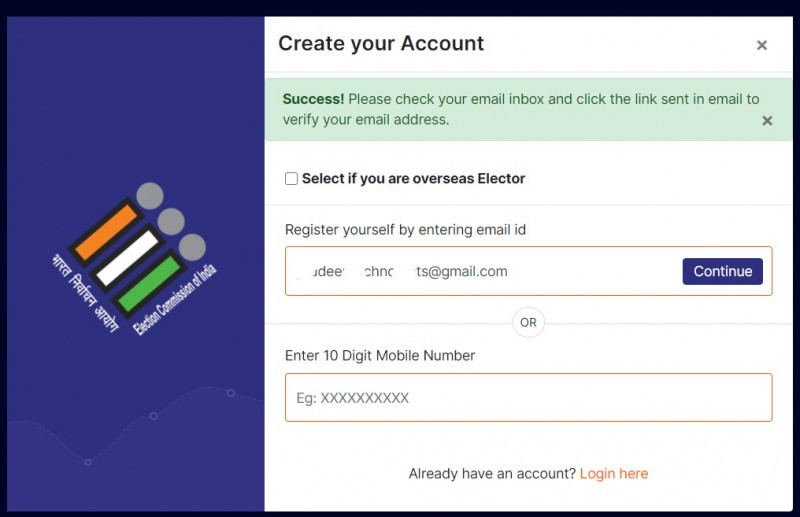Focus the 10 digit mobile number field
The width and height of the screenshot is (800, 517).
(529, 398)
